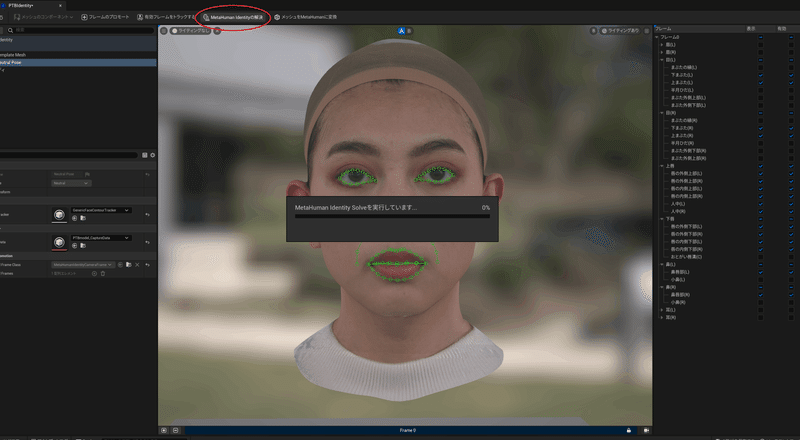
Task: Collapse the 目(L) curve group
Action: (662, 60)
